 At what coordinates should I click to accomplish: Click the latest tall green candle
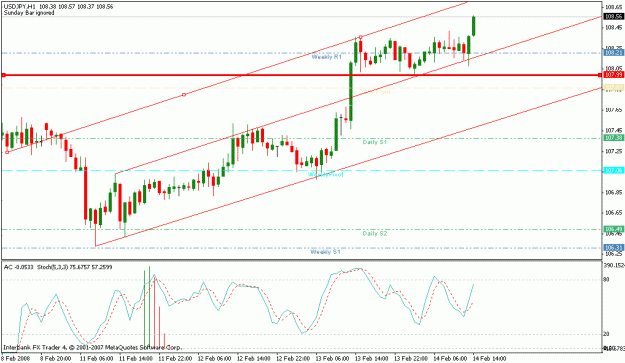474,26
